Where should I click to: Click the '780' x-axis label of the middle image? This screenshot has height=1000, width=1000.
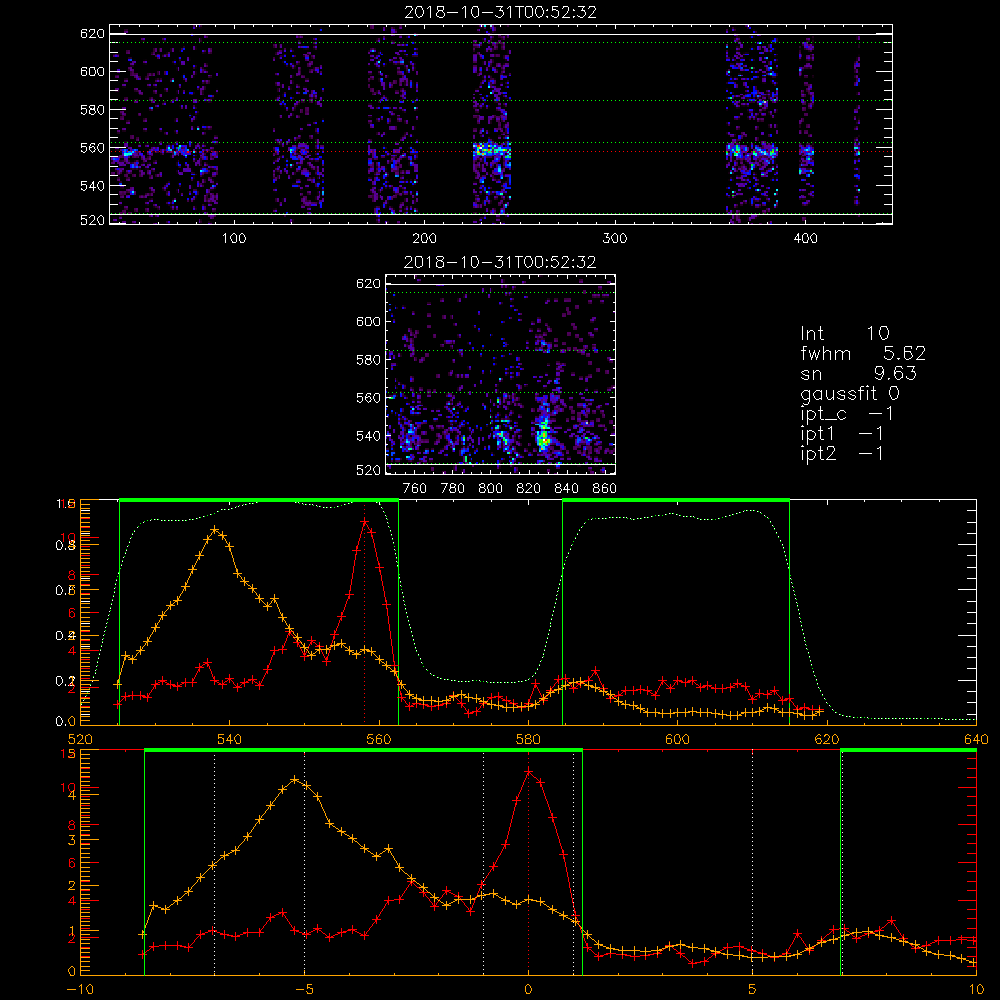[x=453, y=489]
